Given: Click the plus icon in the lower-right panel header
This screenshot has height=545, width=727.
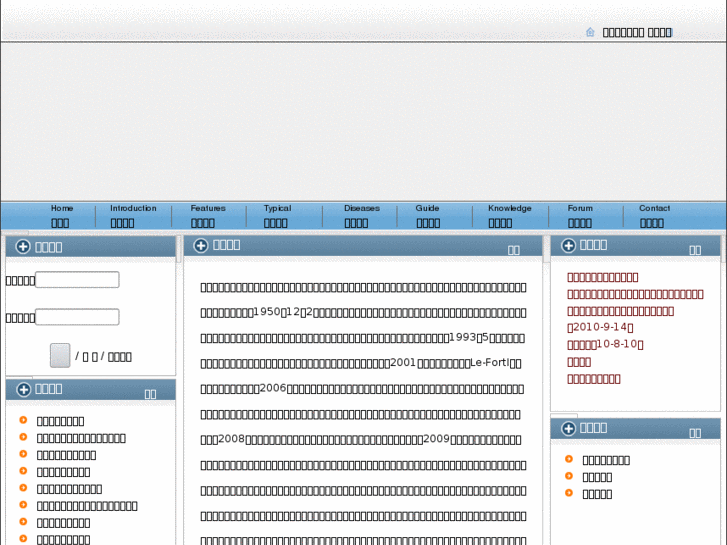Looking at the screenshot, I should click(568, 428).
